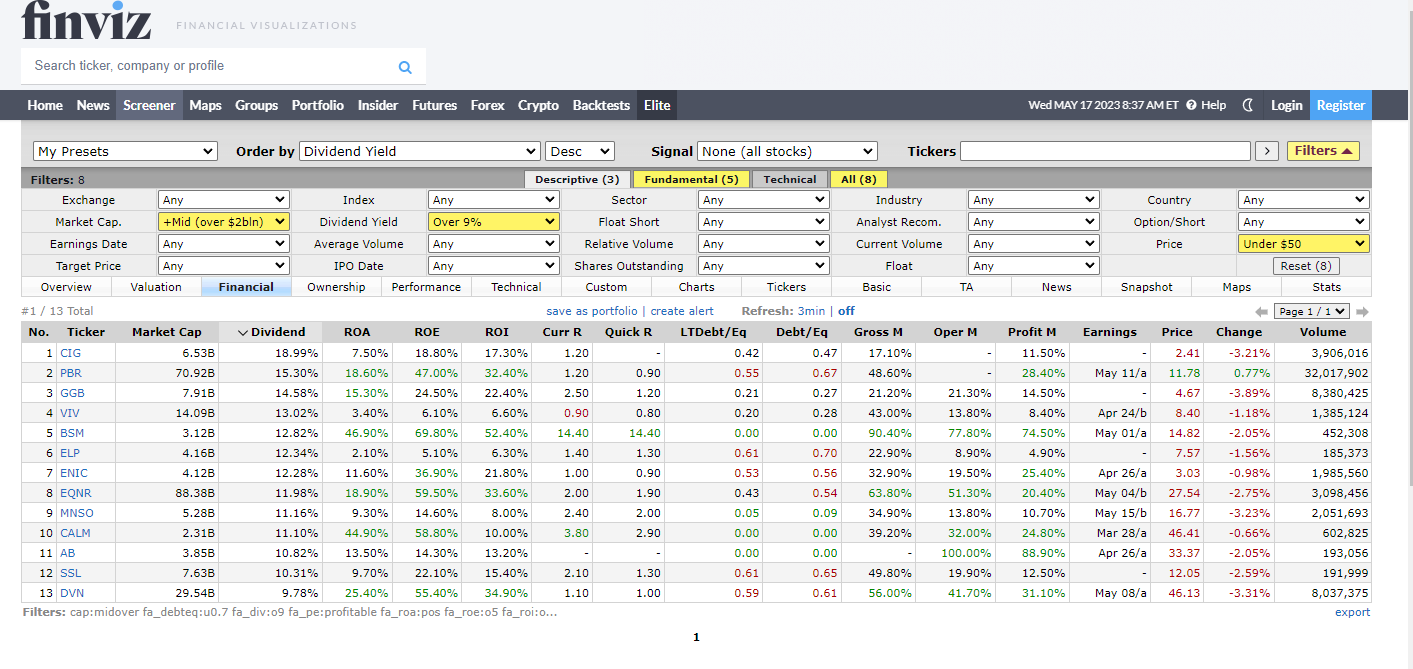Click page number 1 at bottom
The image size is (1413, 669).
click(696, 637)
